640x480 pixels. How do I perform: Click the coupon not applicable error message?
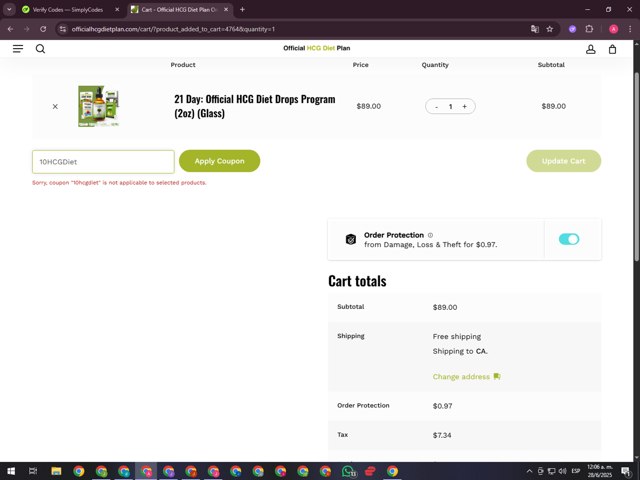click(119, 183)
